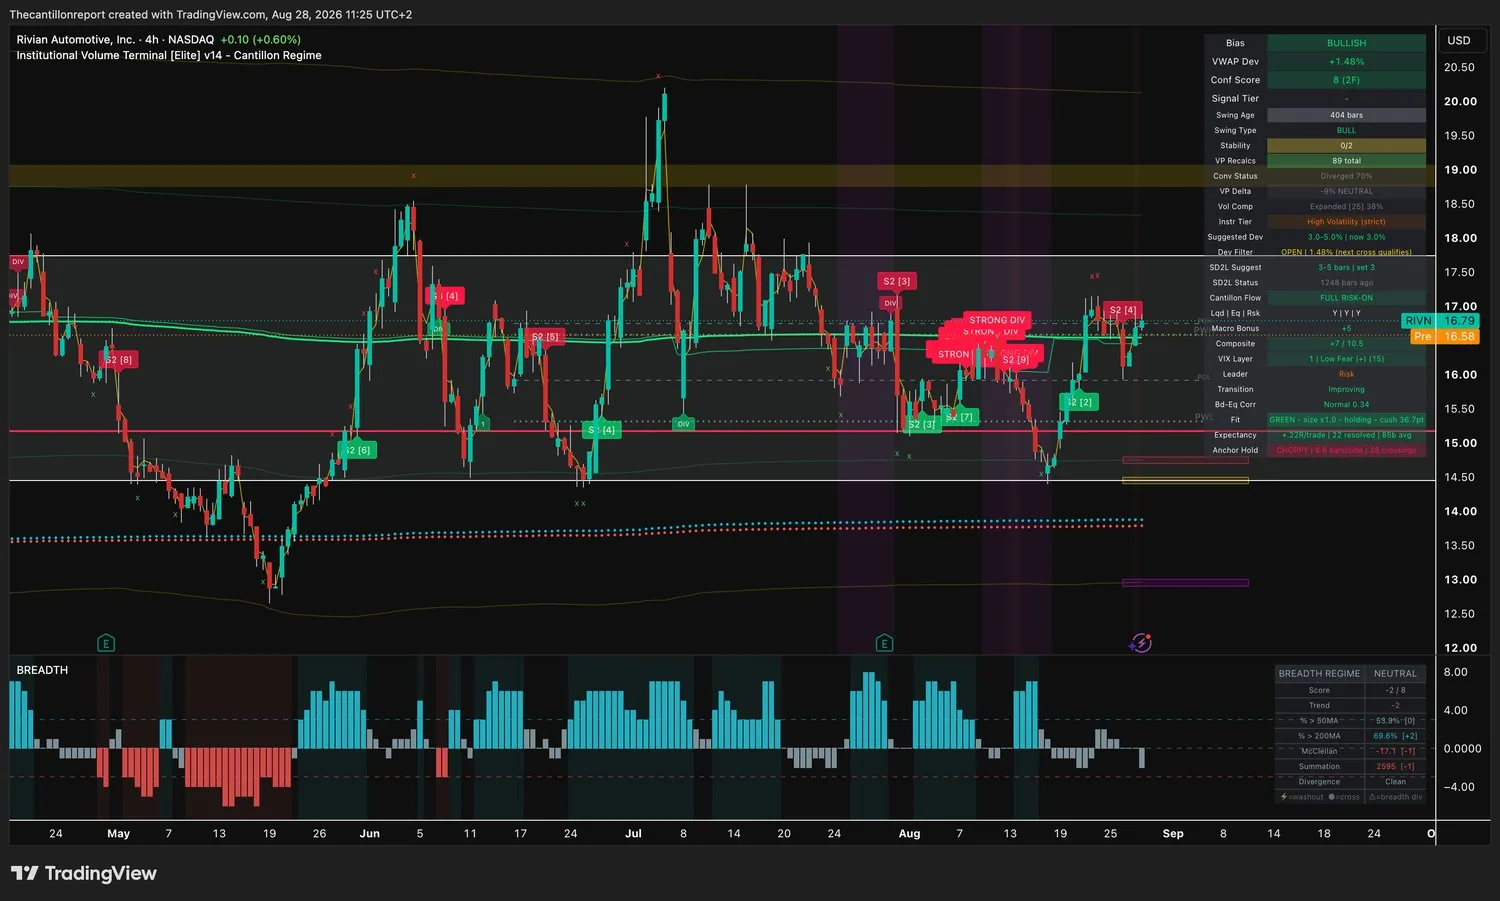Click the 404 bars Swing Age cell
1500x901 pixels.
pyautogui.click(x=1346, y=115)
